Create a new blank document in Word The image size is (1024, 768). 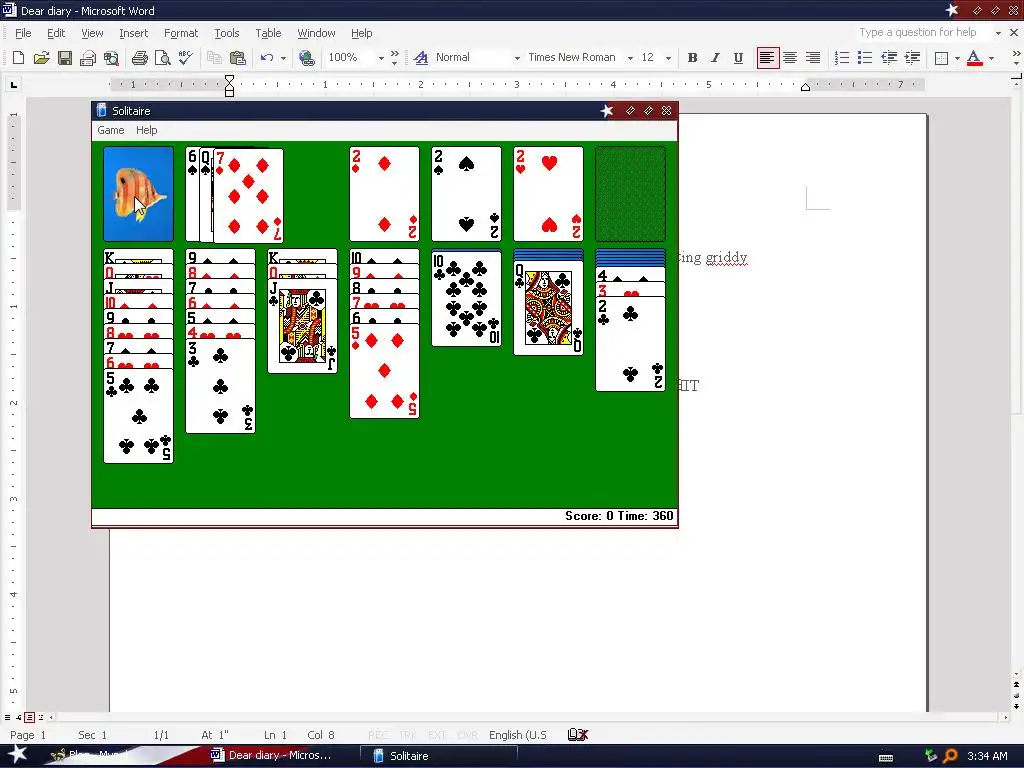tap(18, 57)
